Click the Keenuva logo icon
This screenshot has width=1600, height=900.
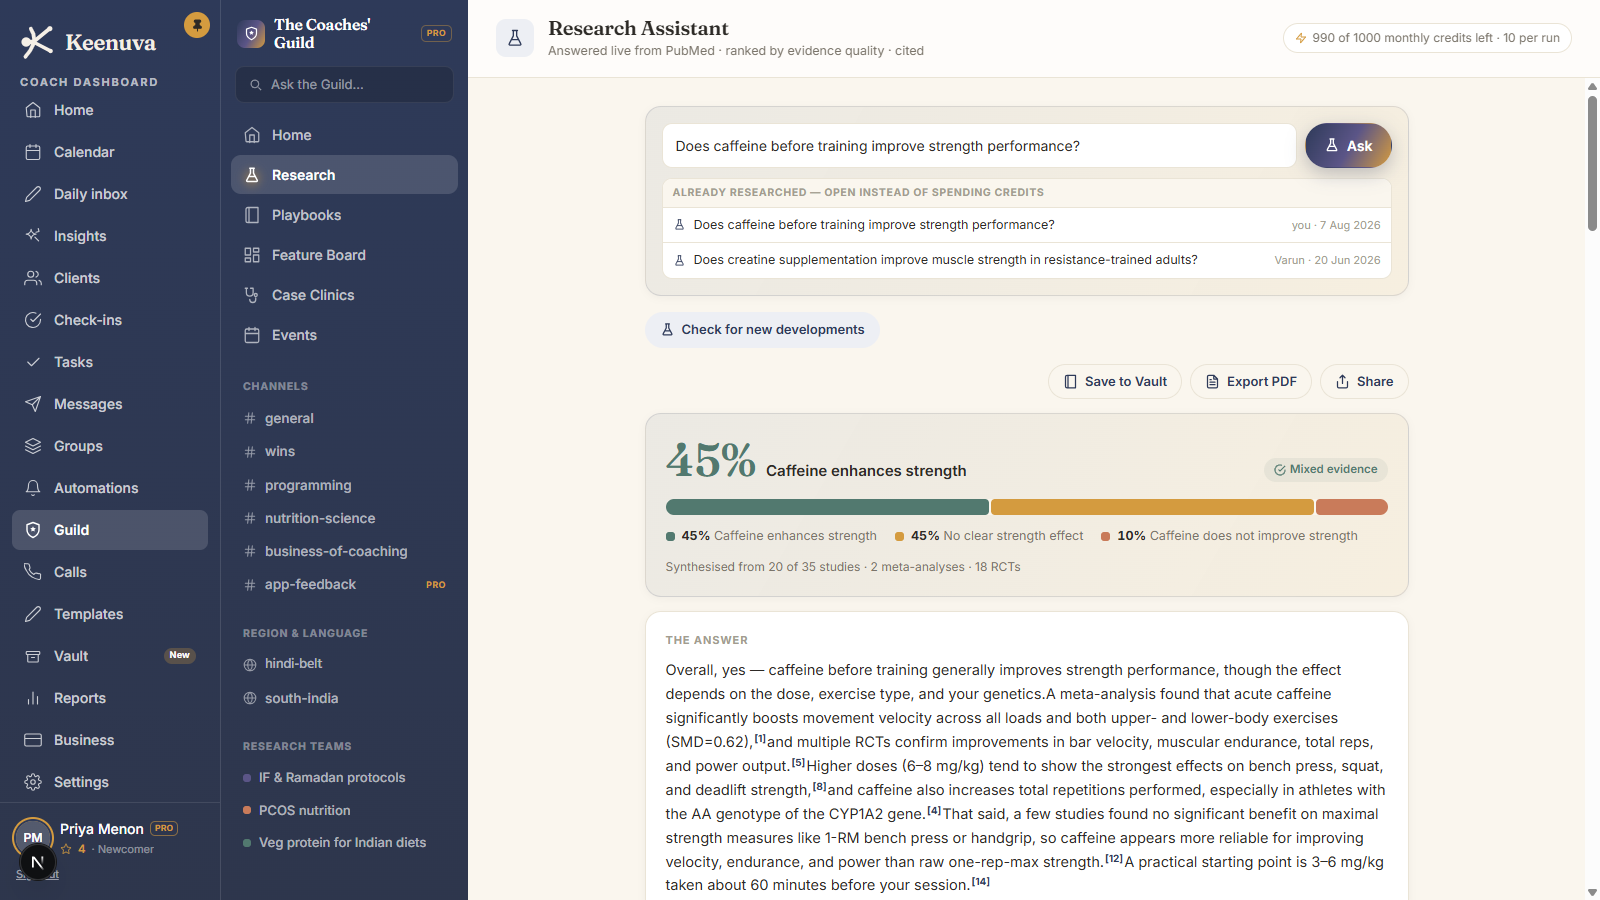[37, 41]
